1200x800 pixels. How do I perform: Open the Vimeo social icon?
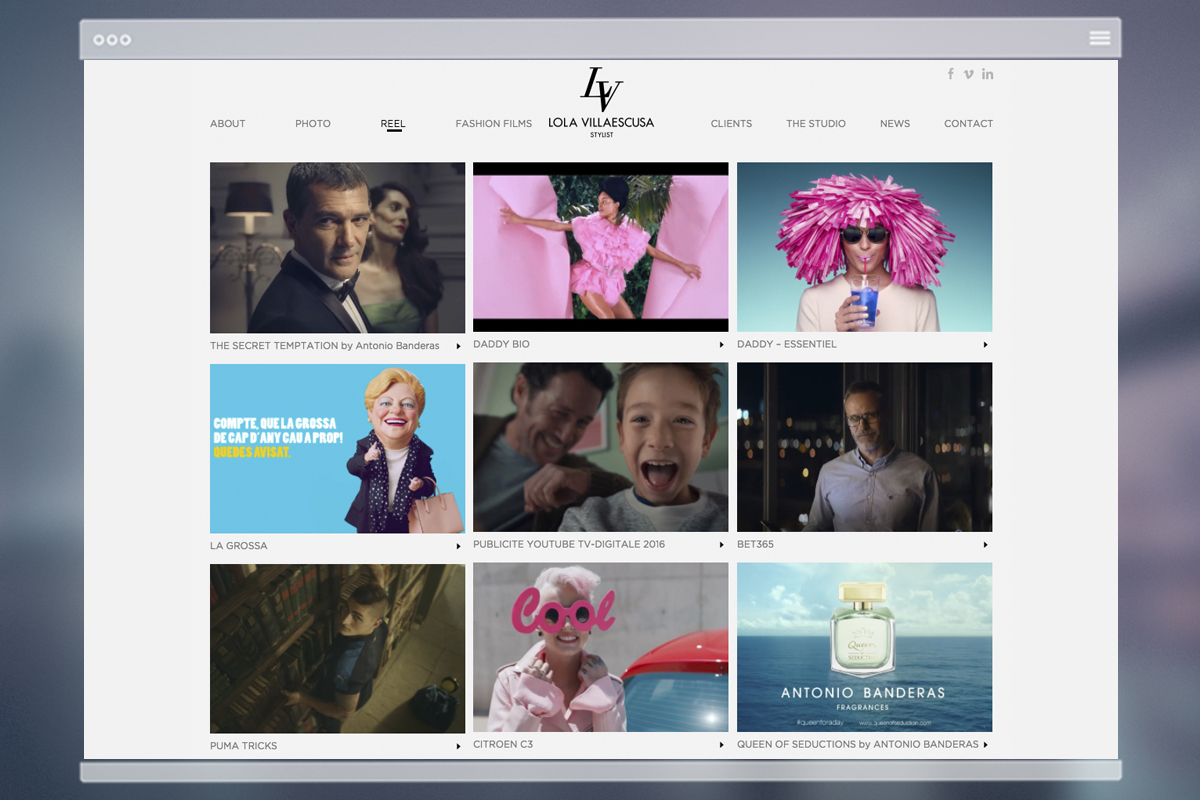coord(968,74)
